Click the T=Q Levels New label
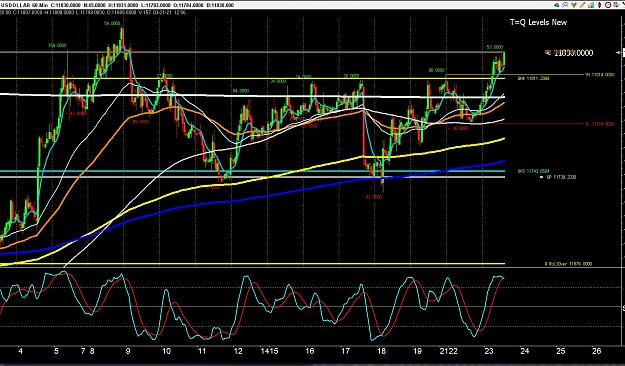625x366 pixels. click(x=538, y=22)
